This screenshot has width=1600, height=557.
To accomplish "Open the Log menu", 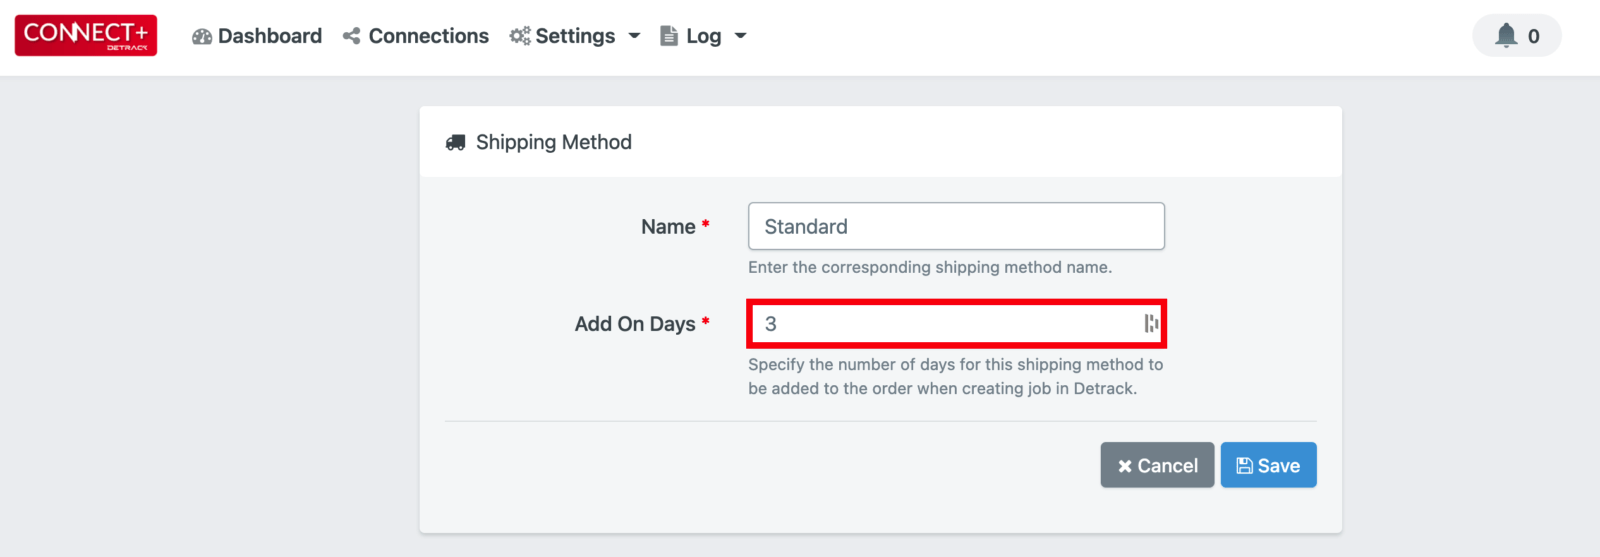I will pos(704,36).
